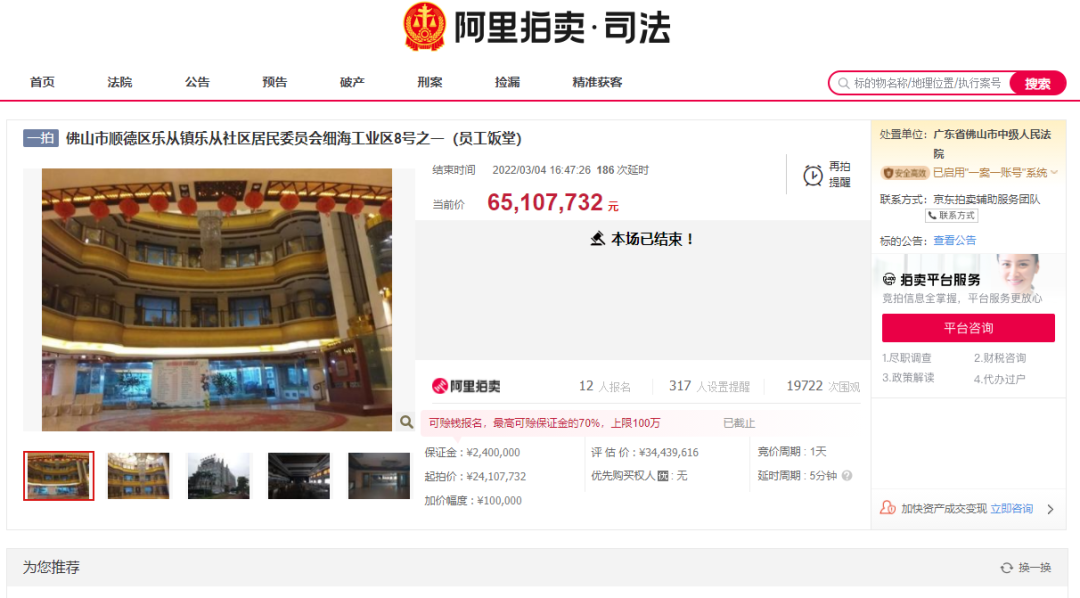Click the 已截止 status text
The height and width of the screenshot is (598, 1080).
click(x=739, y=423)
